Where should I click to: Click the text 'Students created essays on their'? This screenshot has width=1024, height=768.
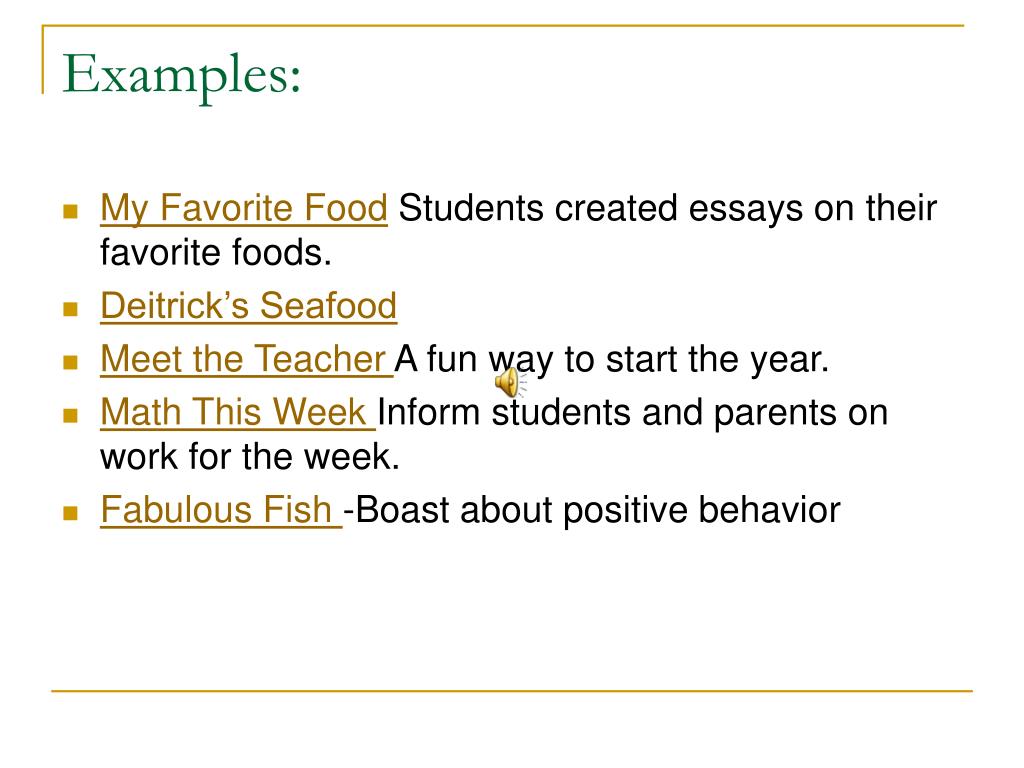pos(667,209)
